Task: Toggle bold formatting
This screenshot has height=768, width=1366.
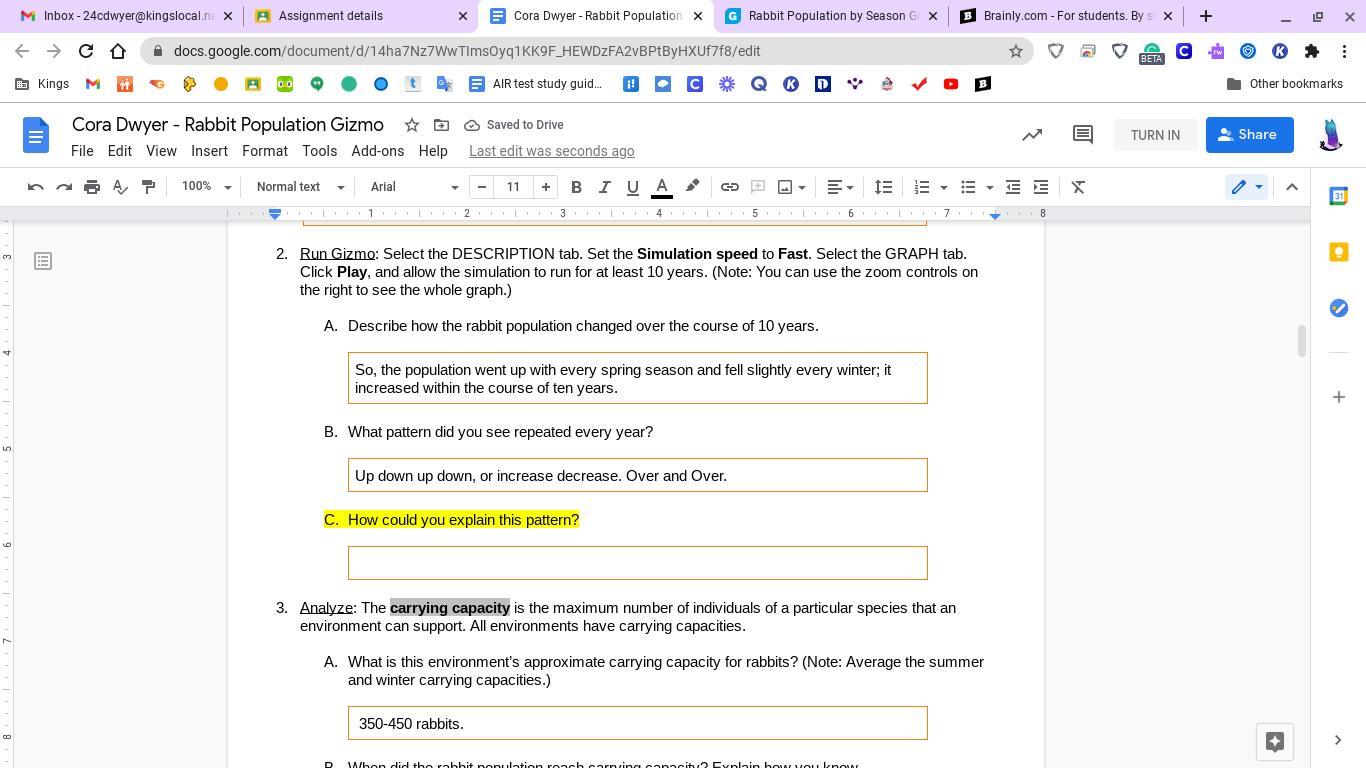Action: coord(576,187)
